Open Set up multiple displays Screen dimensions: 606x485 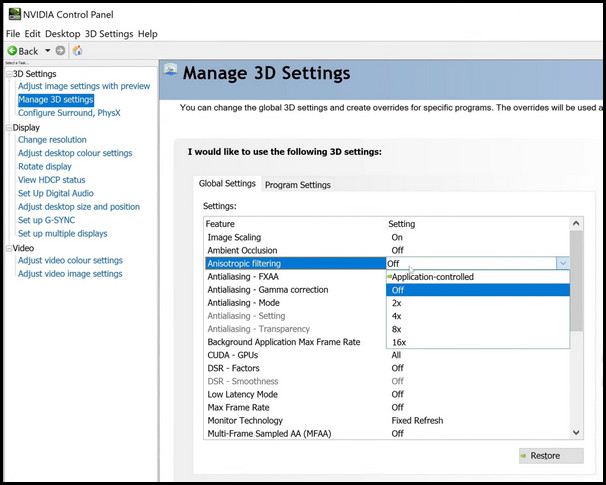[63, 233]
